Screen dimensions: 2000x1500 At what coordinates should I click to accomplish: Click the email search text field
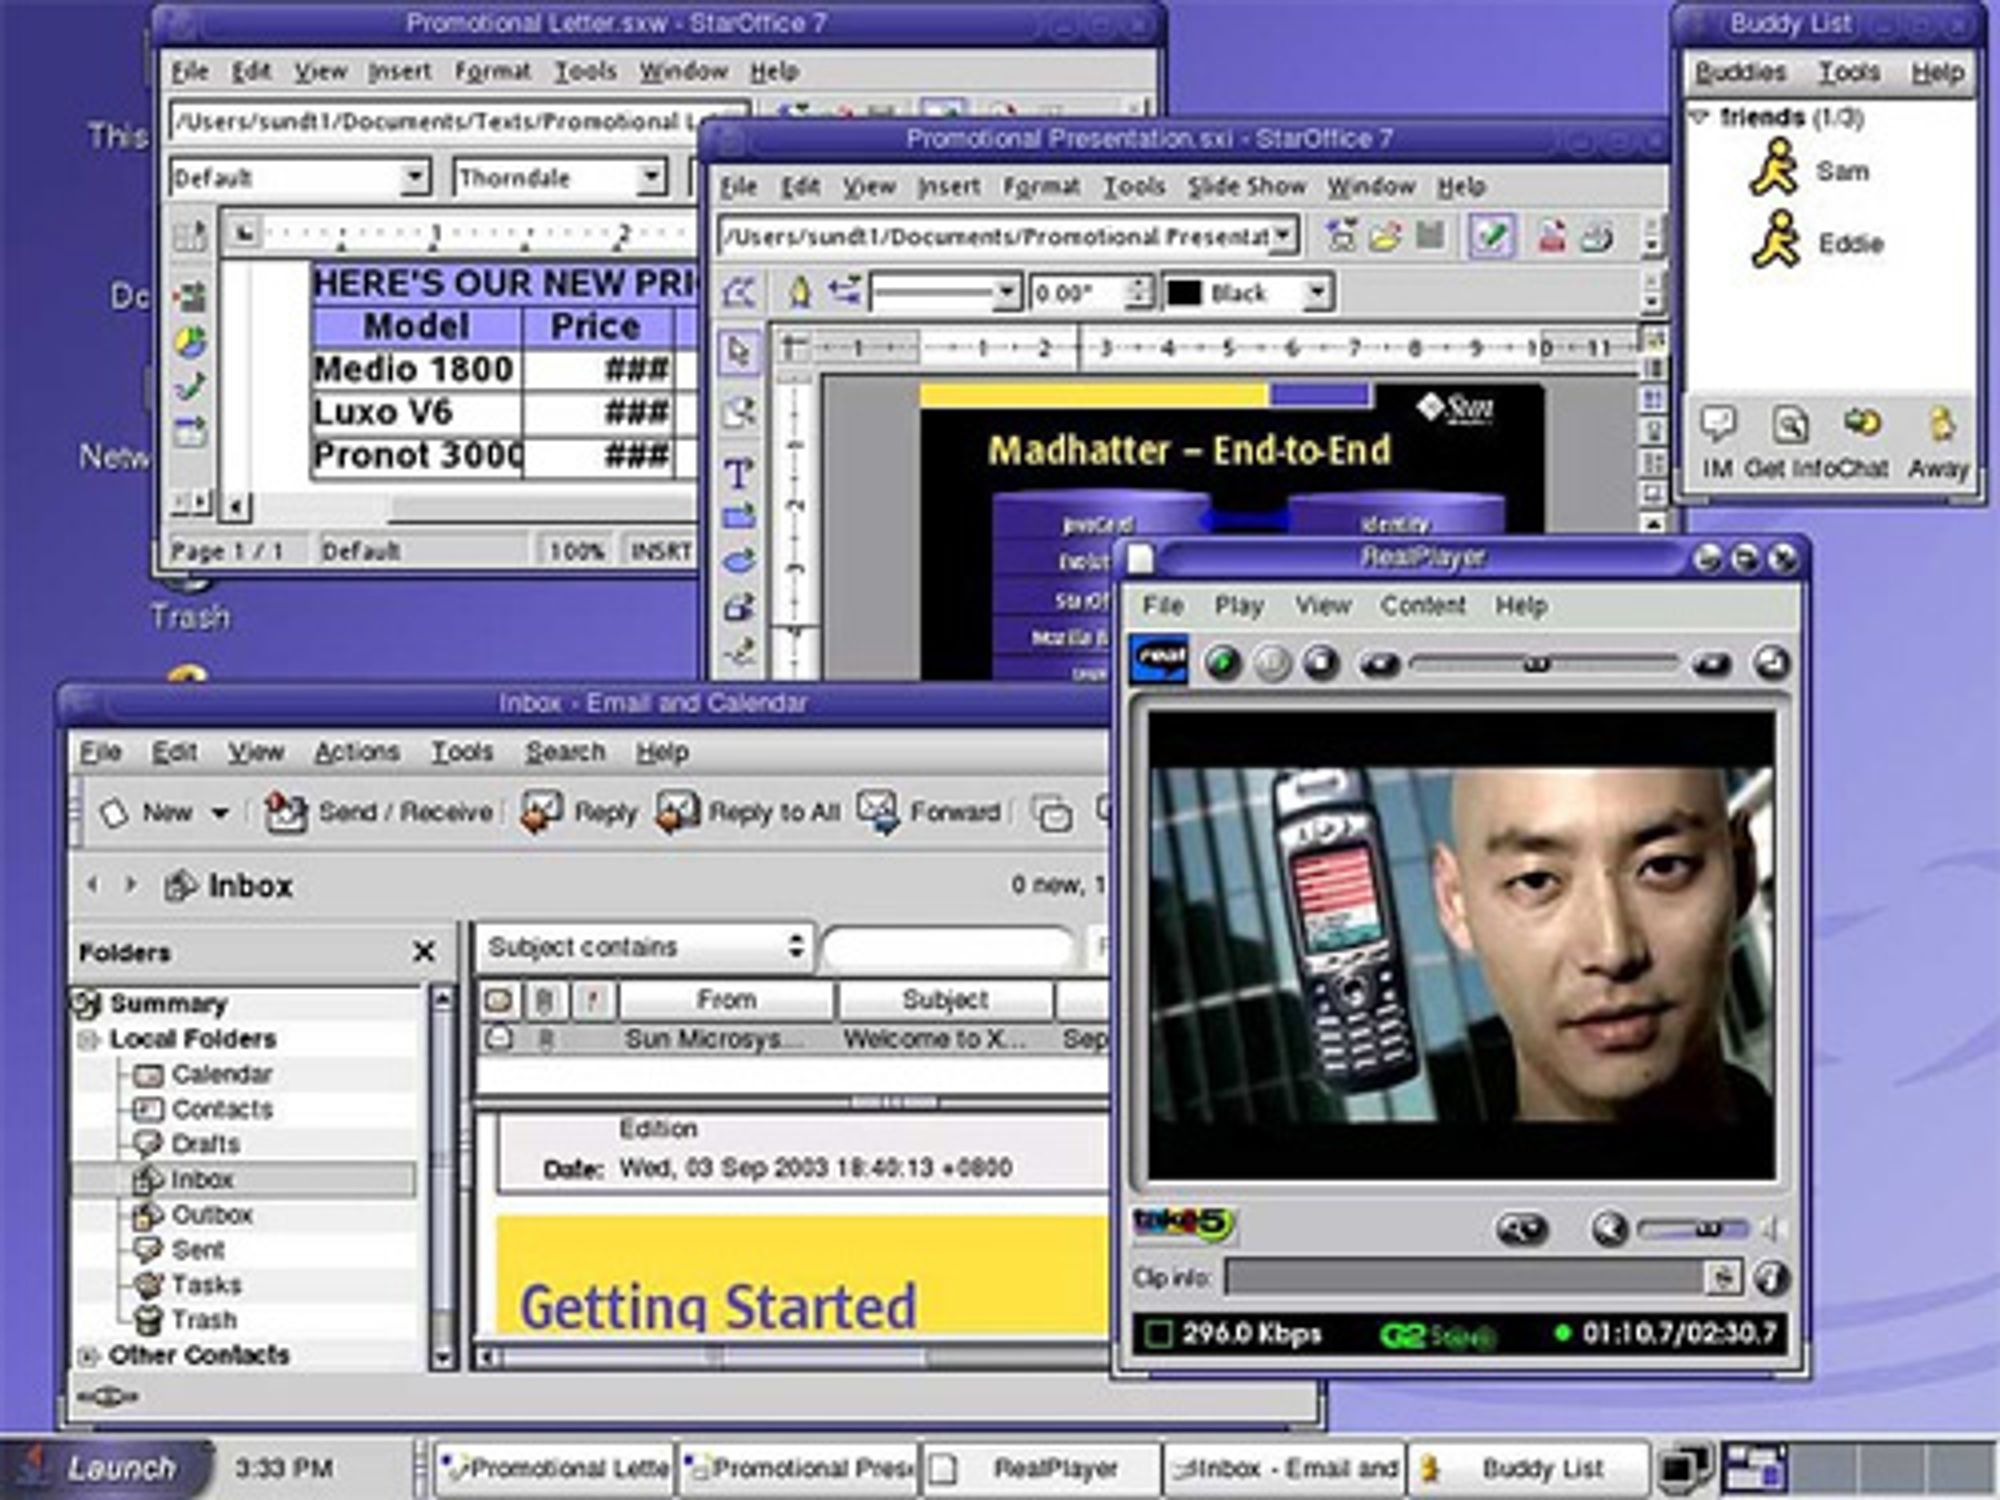[946, 947]
